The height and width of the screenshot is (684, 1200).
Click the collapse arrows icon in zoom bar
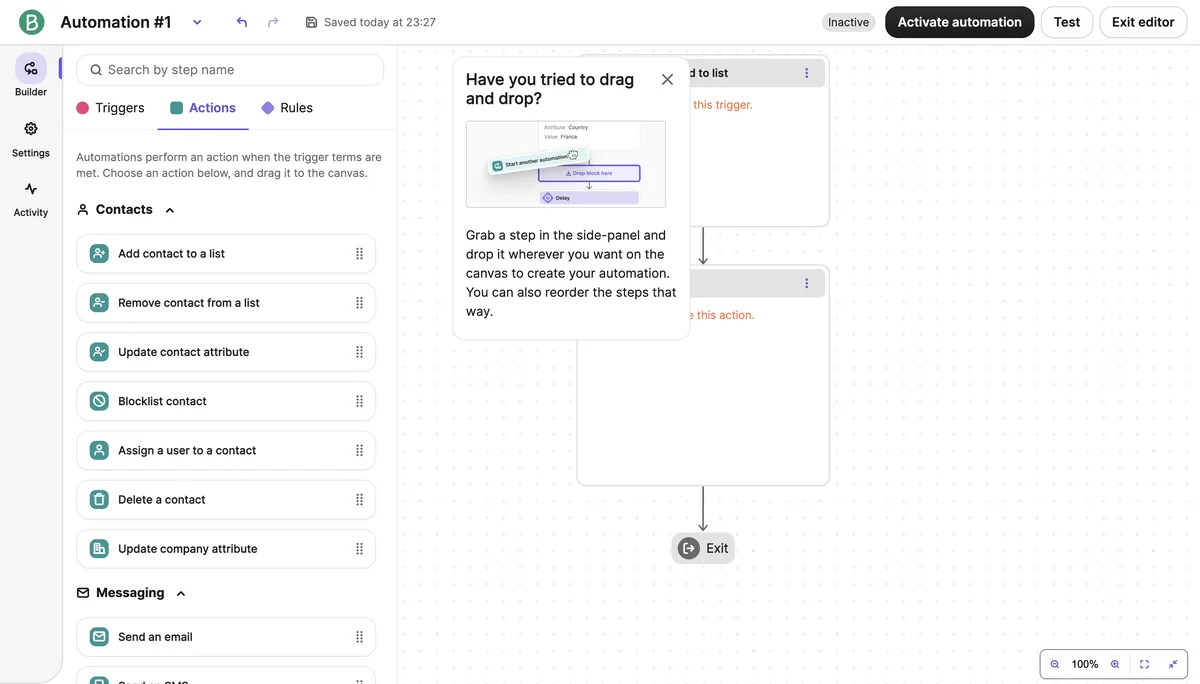1173,664
